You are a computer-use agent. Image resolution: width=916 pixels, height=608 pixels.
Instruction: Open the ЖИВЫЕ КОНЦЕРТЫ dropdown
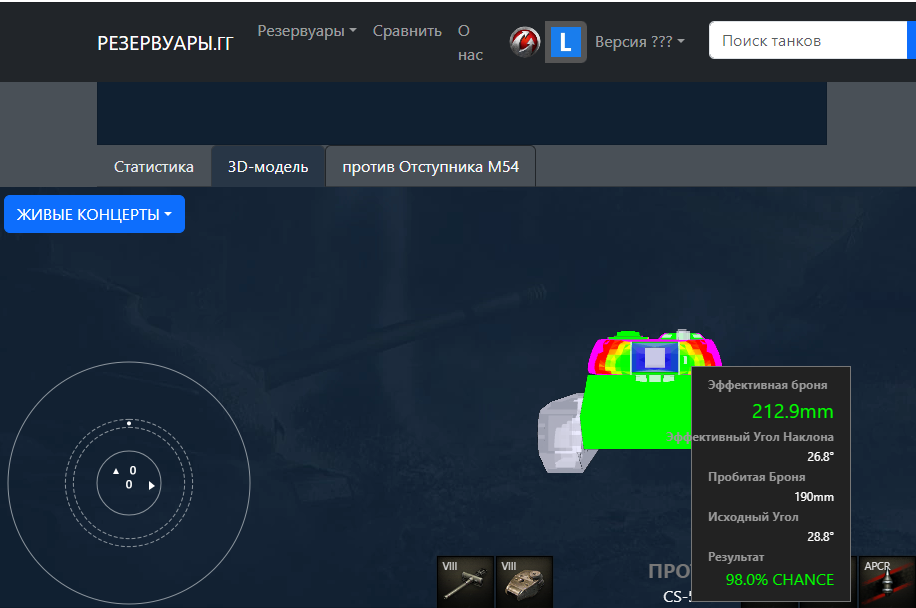[94, 214]
